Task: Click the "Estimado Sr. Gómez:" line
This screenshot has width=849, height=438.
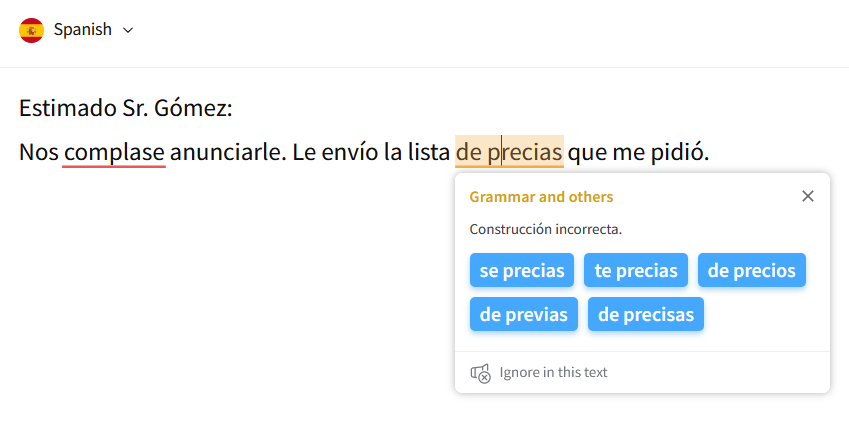Action: [x=125, y=108]
